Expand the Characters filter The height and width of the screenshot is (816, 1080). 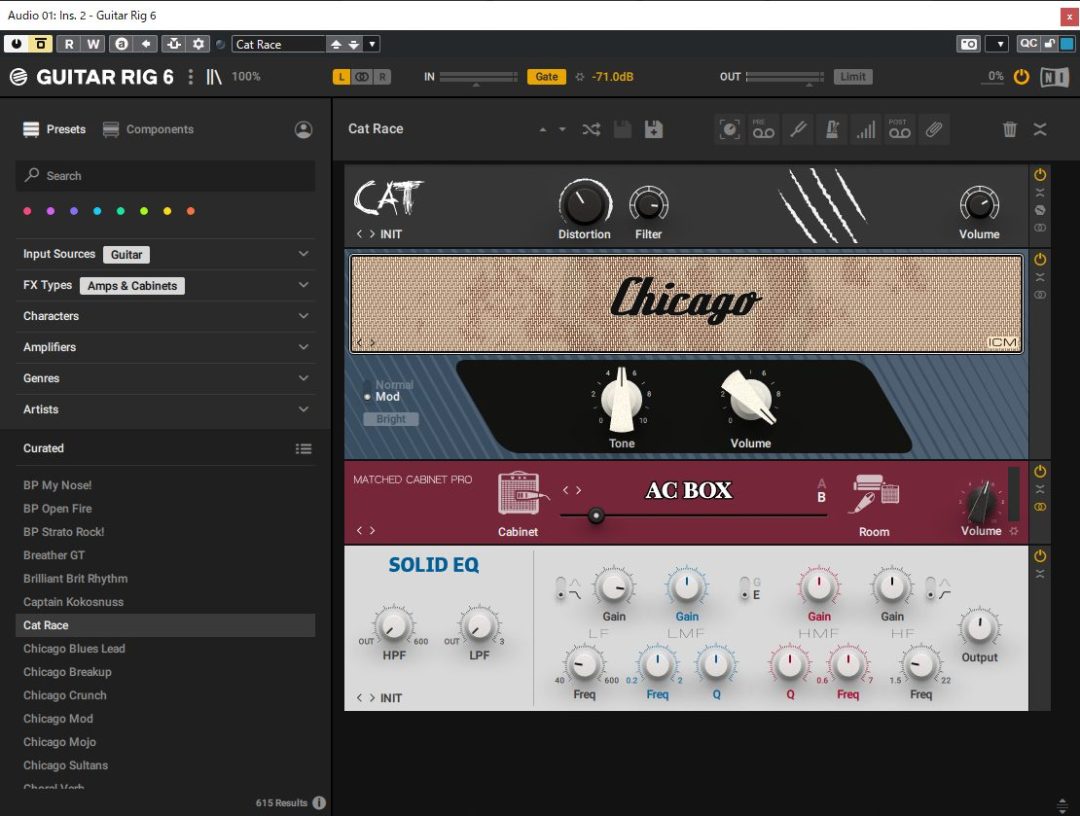click(303, 316)
